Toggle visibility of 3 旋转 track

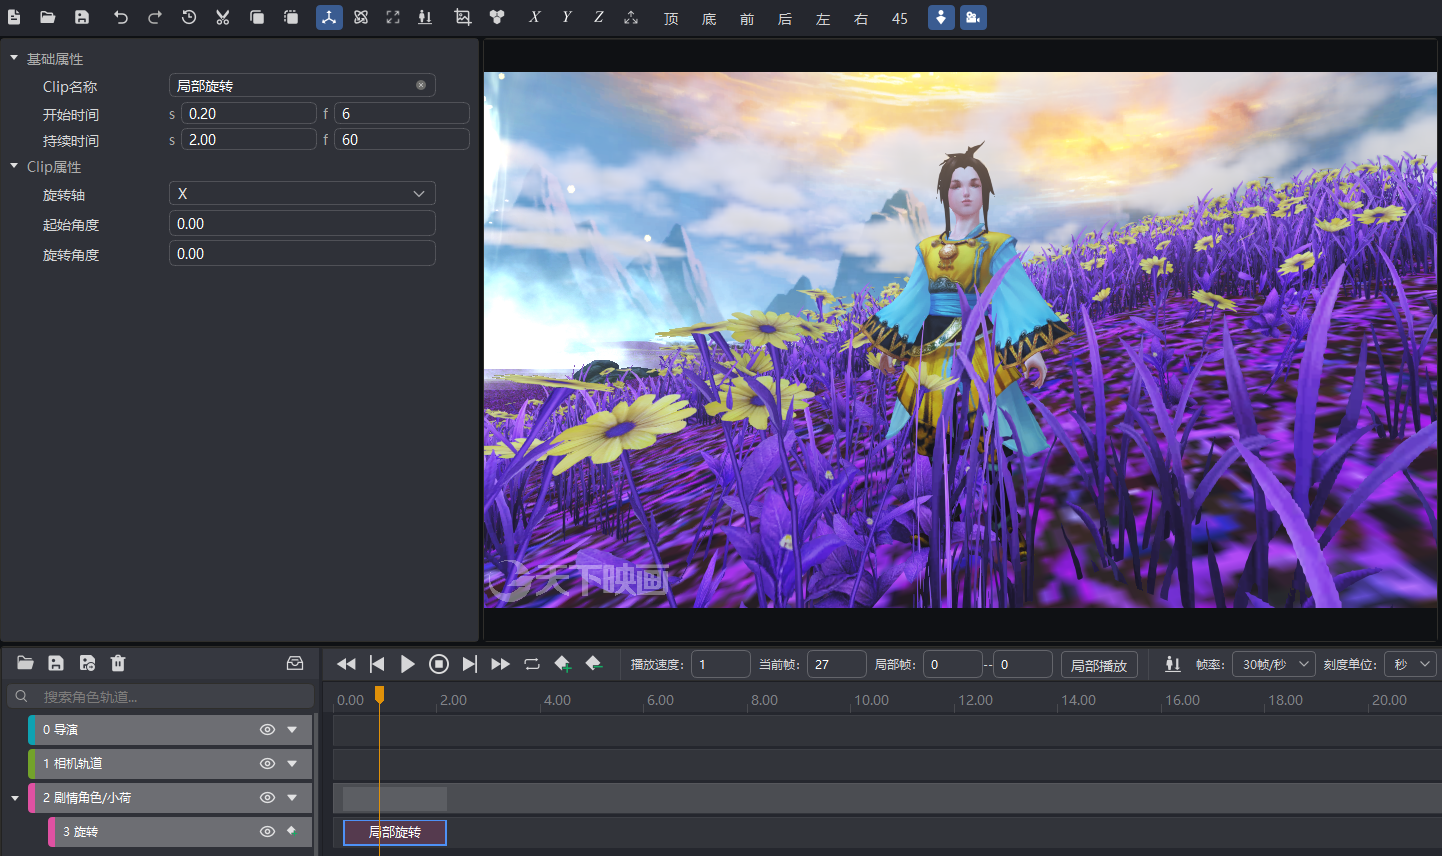[x=267, y=832]
